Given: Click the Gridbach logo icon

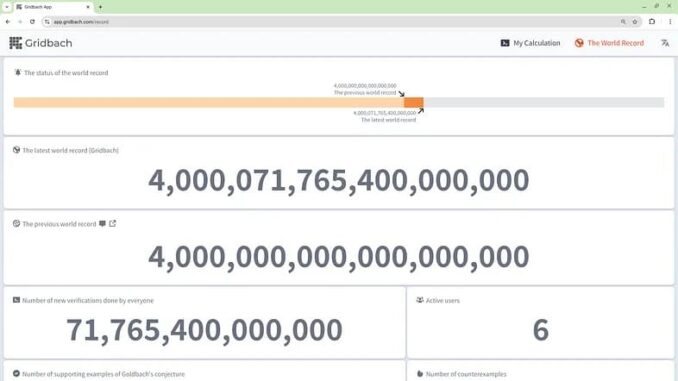Looking at the screenshot, I should 16,43.
